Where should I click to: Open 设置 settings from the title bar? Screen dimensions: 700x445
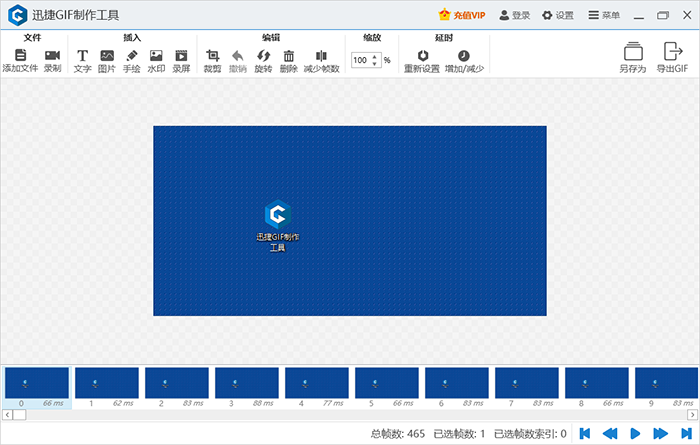point(558,15)
